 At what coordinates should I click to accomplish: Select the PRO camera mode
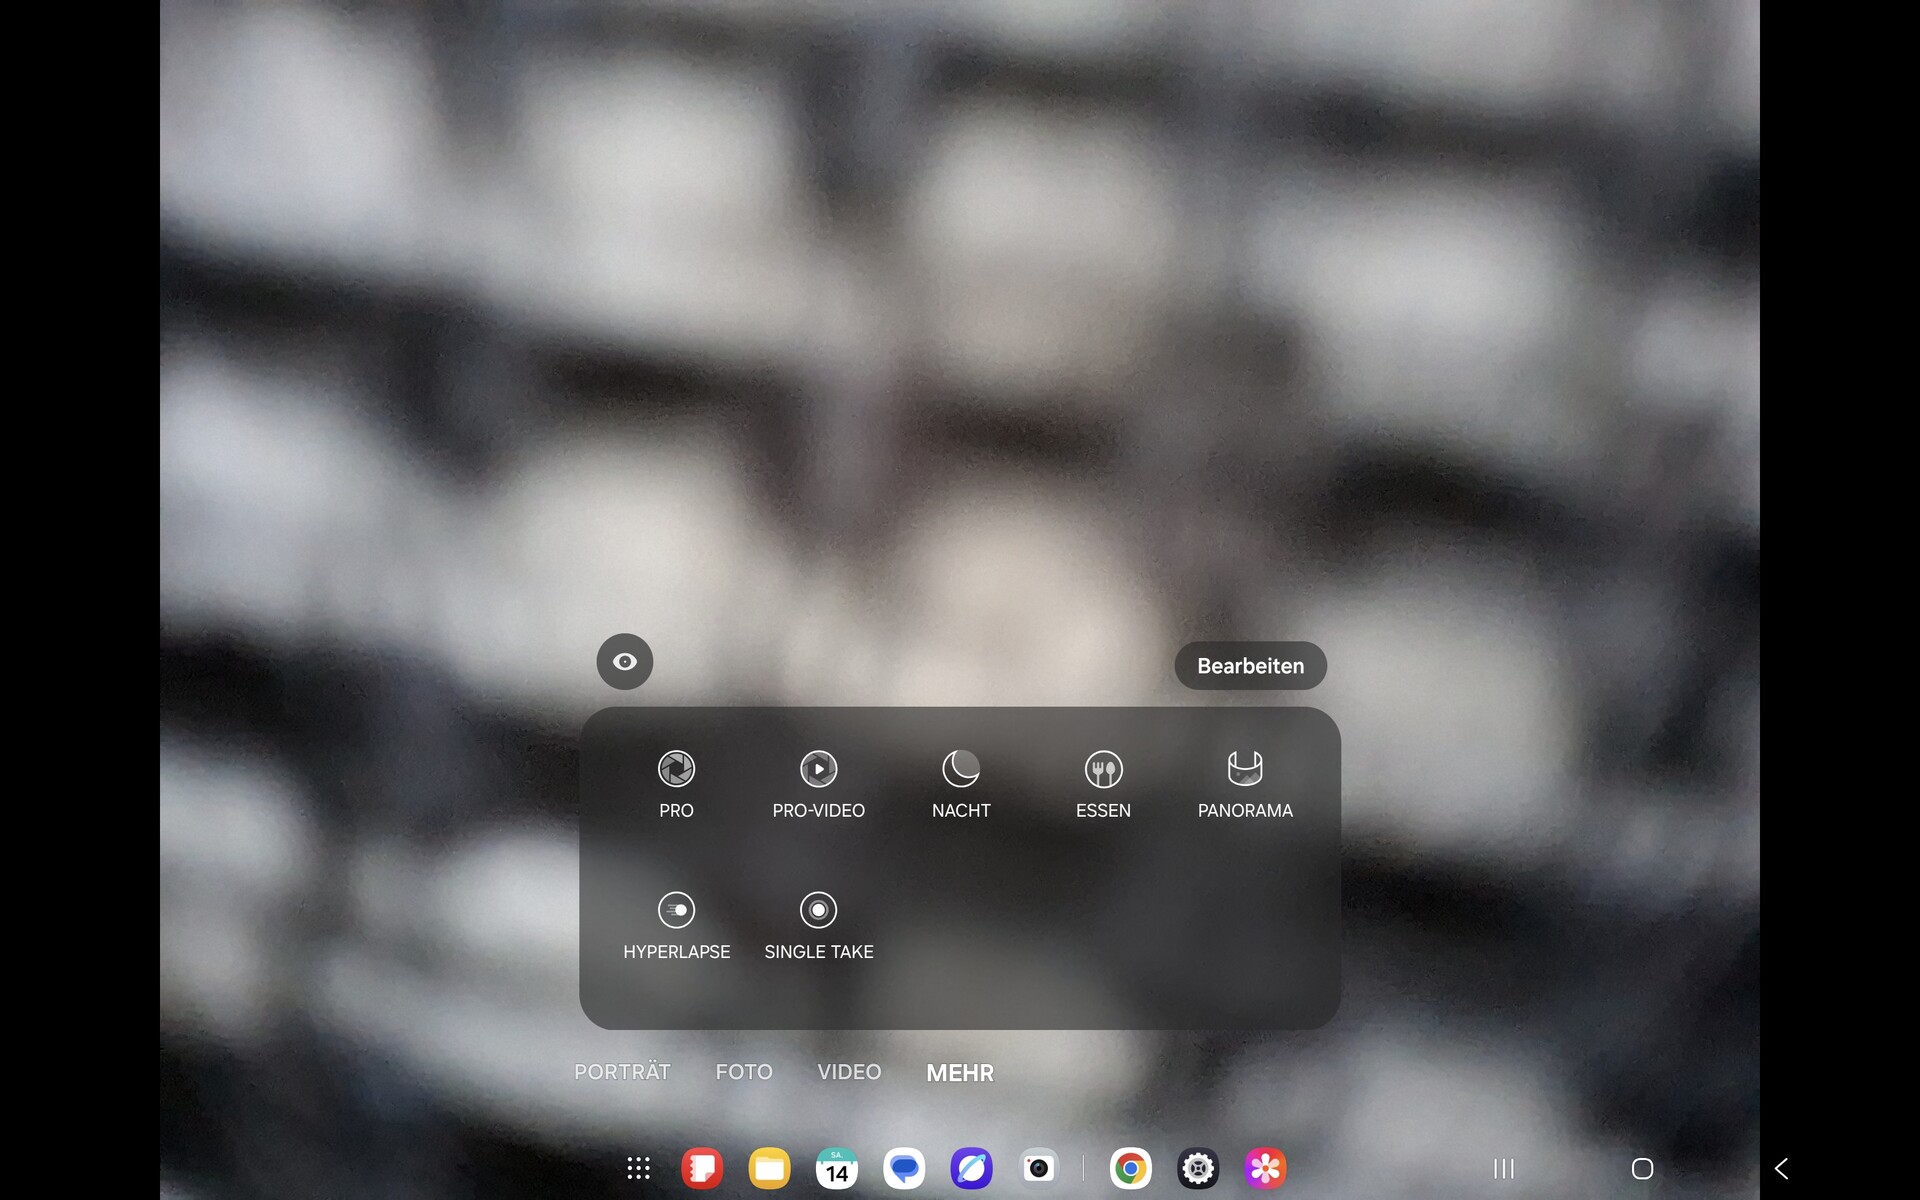(676, 784)
